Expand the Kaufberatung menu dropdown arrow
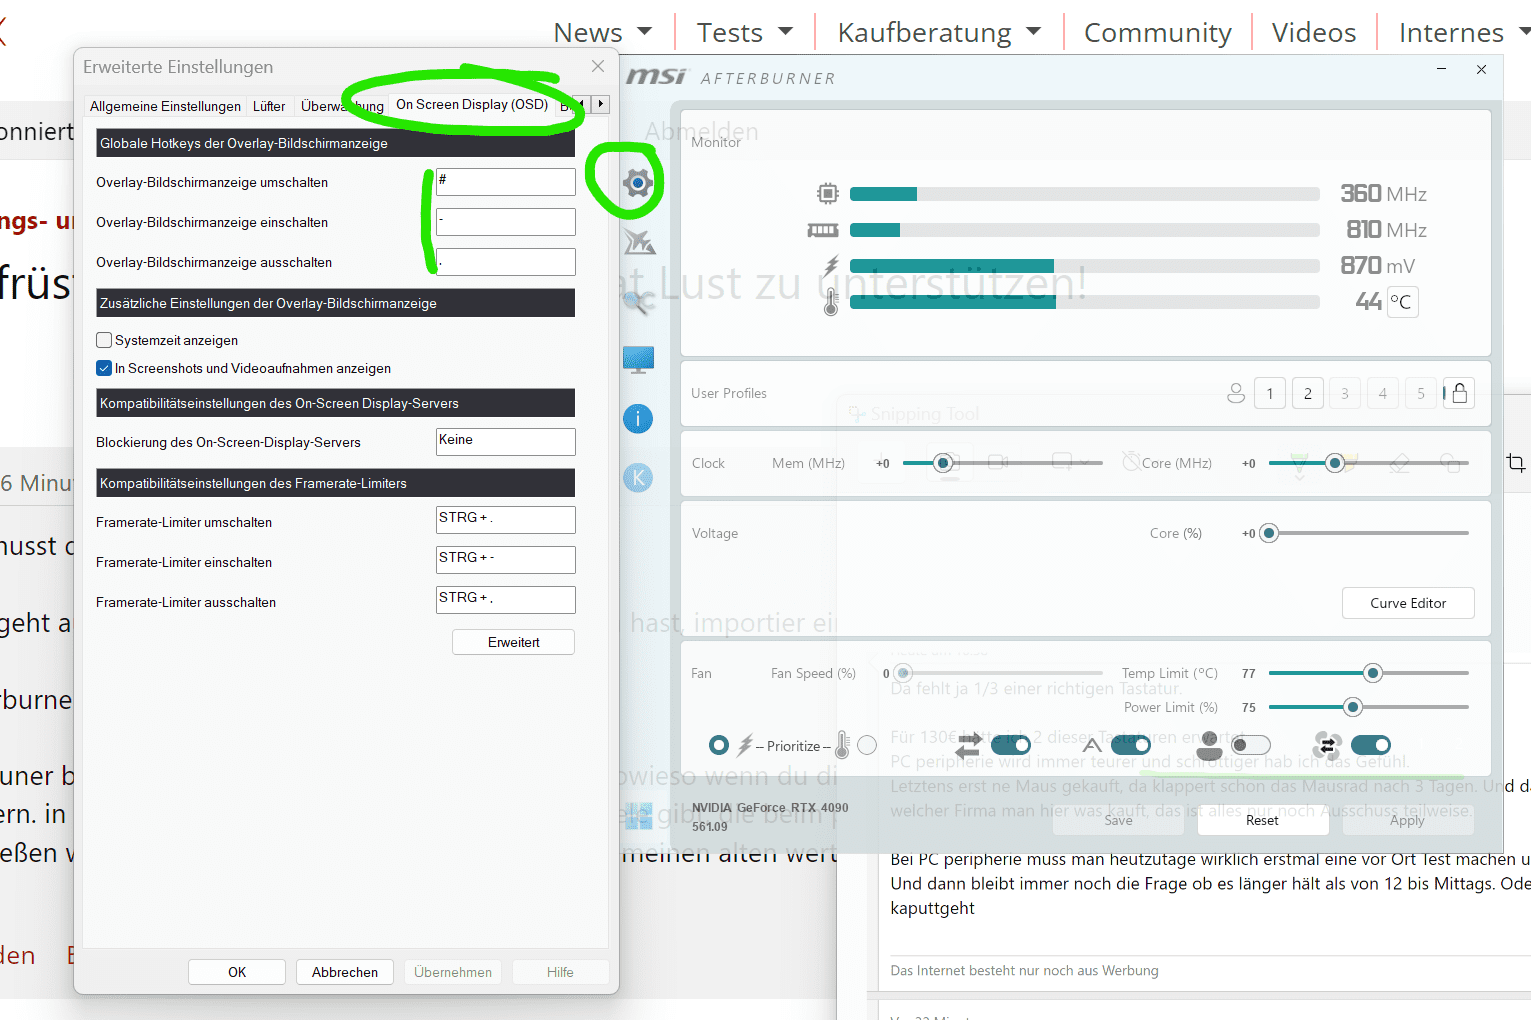Image resolution: width=1531 pixels, height=1020 pixels. (1034, 32)
